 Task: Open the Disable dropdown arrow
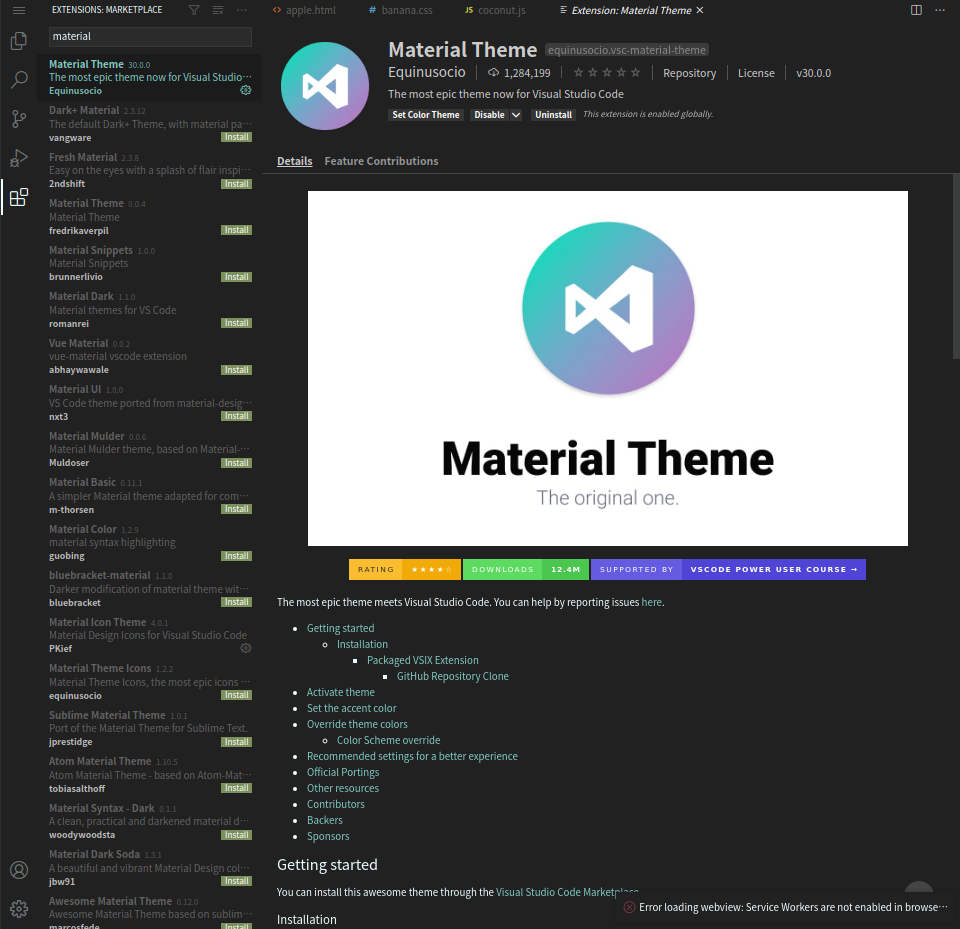(x=516, y=115)
